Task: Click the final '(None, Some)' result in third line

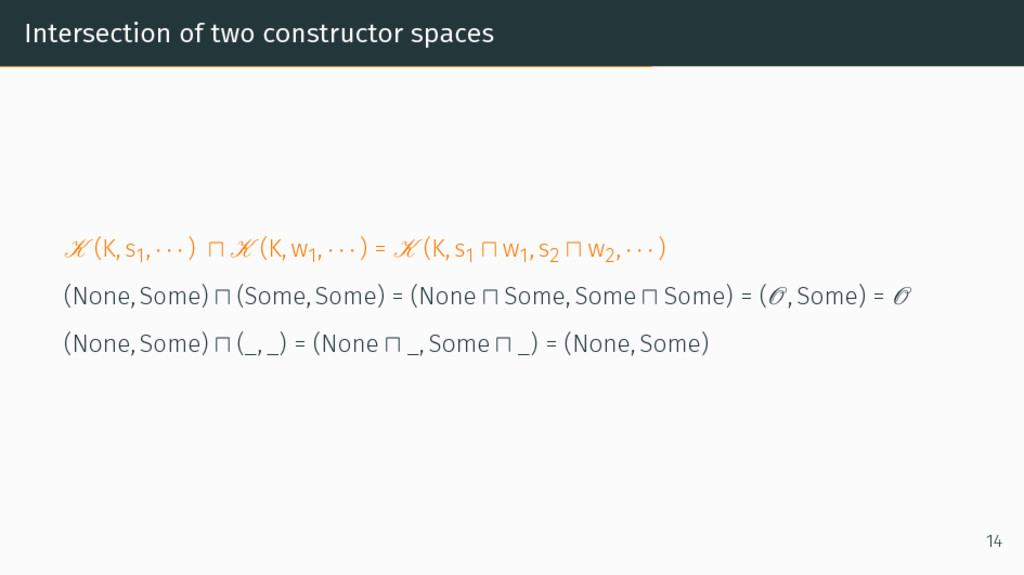Action: click(636, 344)
